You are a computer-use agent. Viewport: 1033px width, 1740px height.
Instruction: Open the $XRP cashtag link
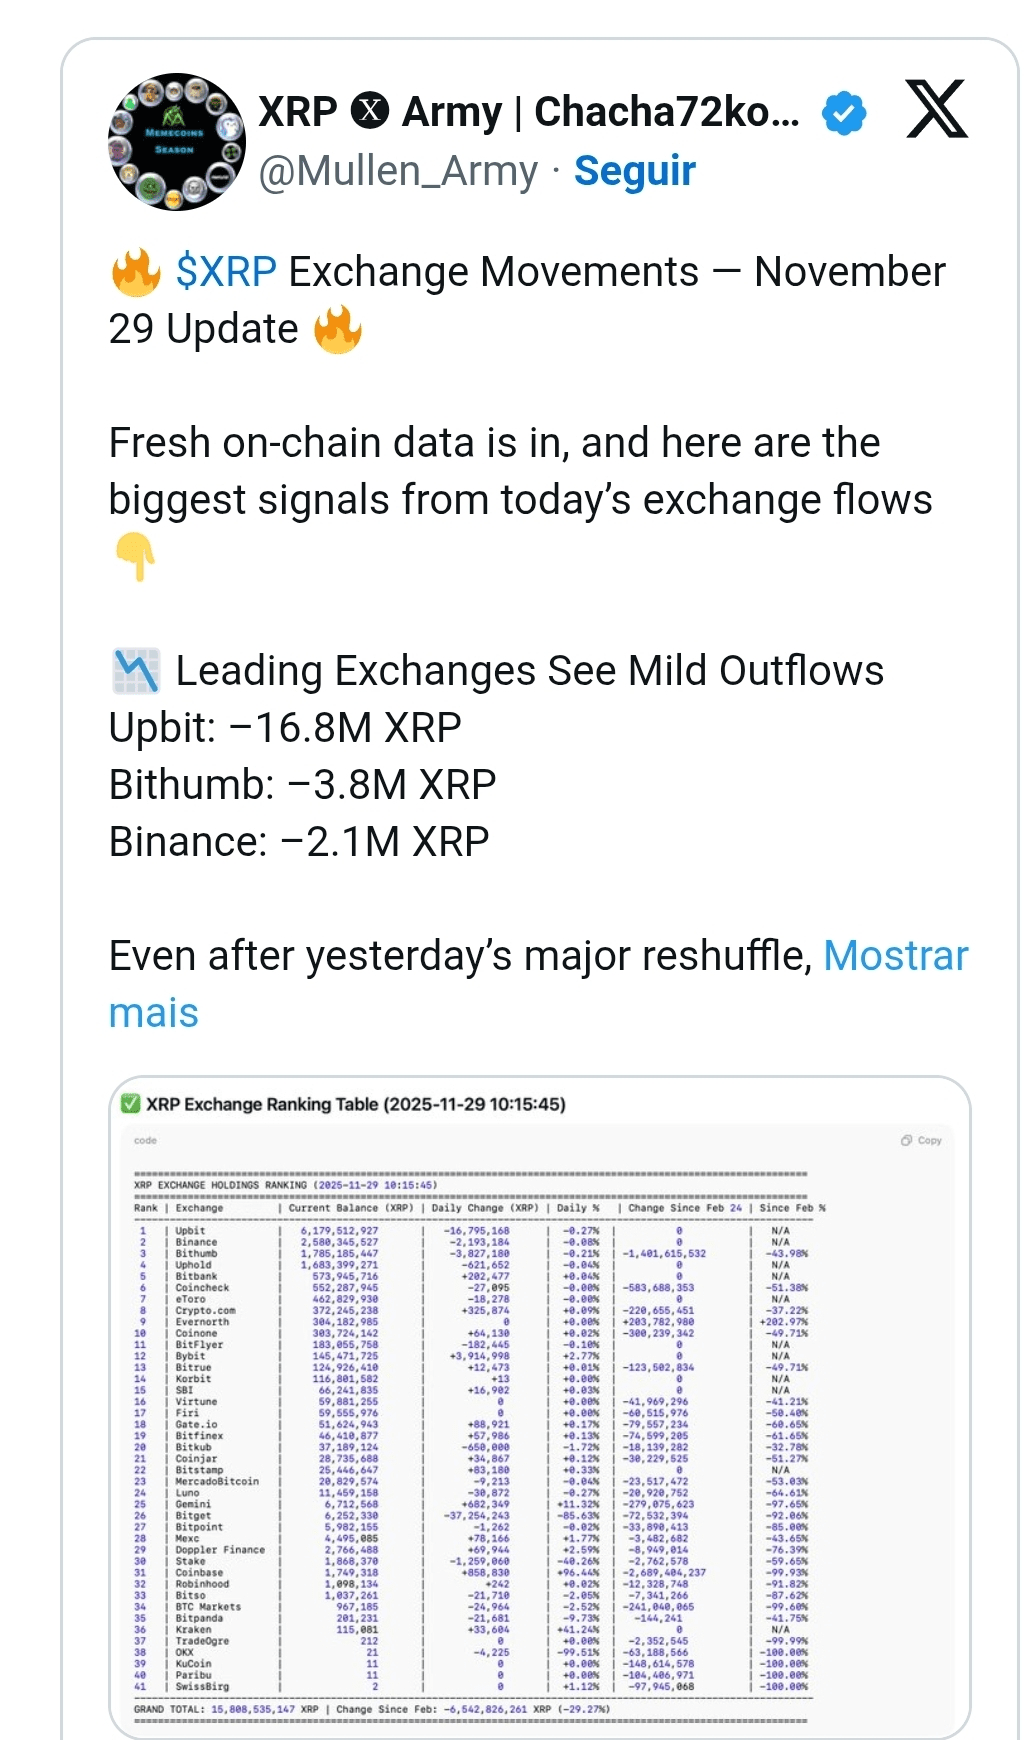tap(226, 272)
